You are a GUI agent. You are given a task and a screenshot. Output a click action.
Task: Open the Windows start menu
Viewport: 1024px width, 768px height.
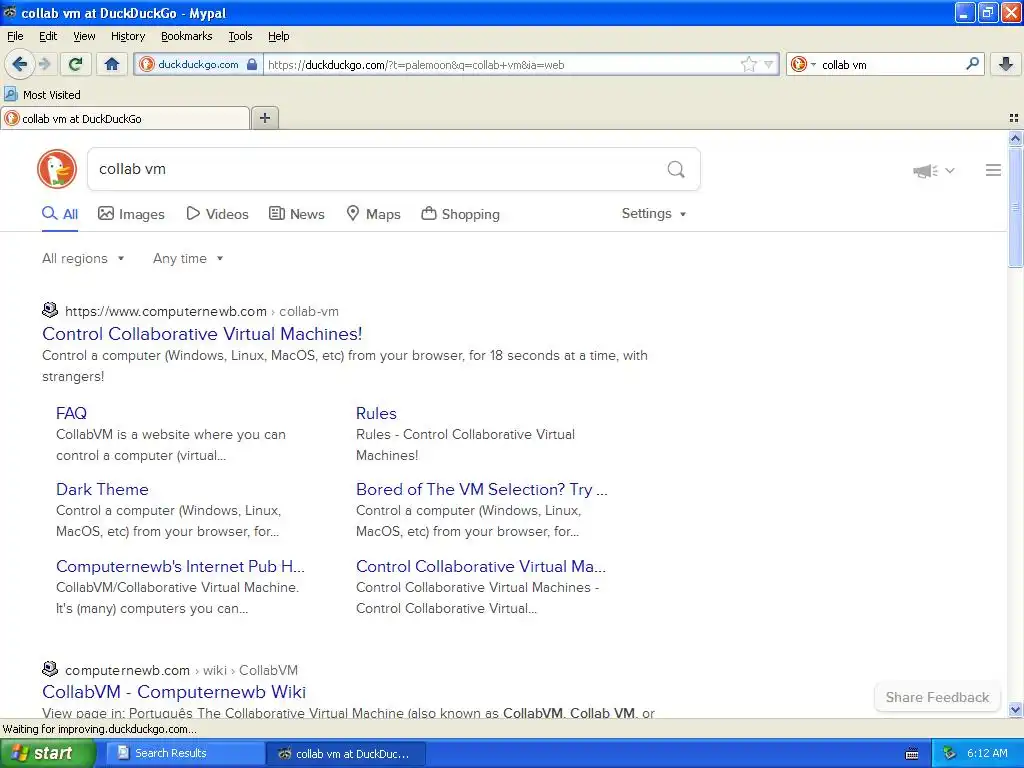click(x=47, y=753)
